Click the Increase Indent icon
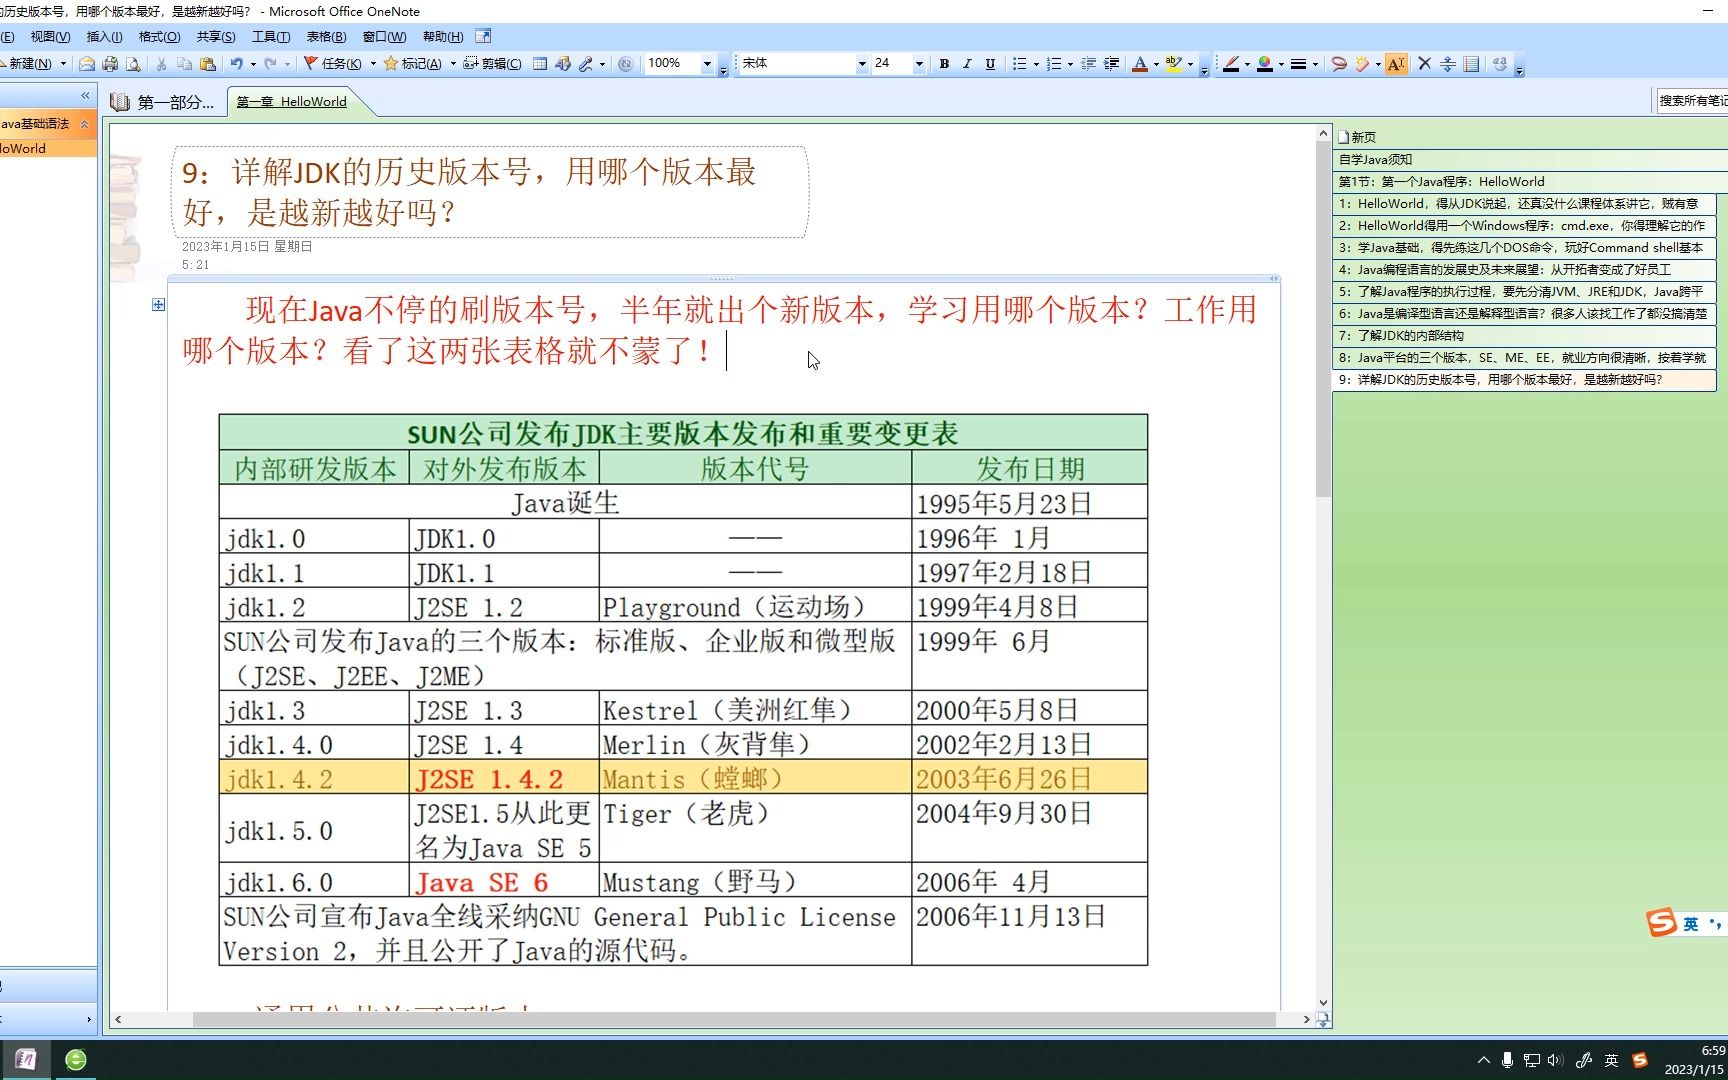This screenshot has width=1728, height=1080. 1111,64
